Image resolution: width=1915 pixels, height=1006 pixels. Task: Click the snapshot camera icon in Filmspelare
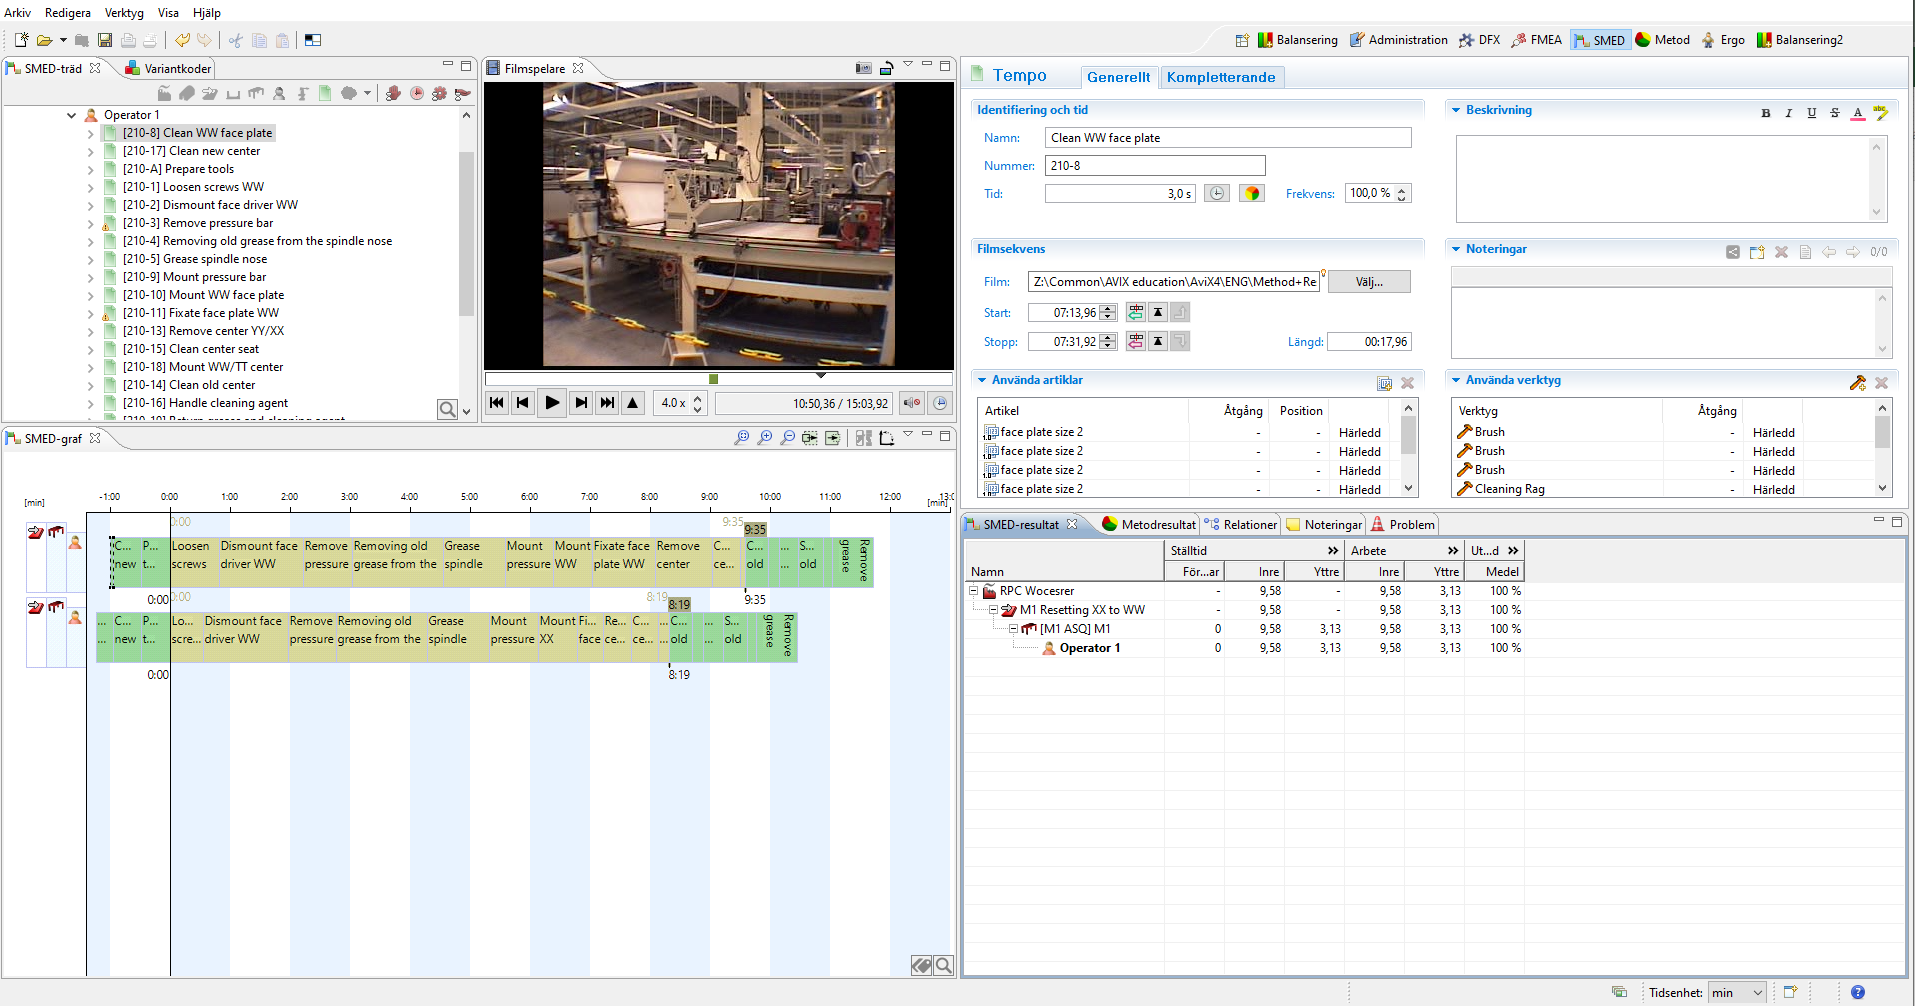863,68
